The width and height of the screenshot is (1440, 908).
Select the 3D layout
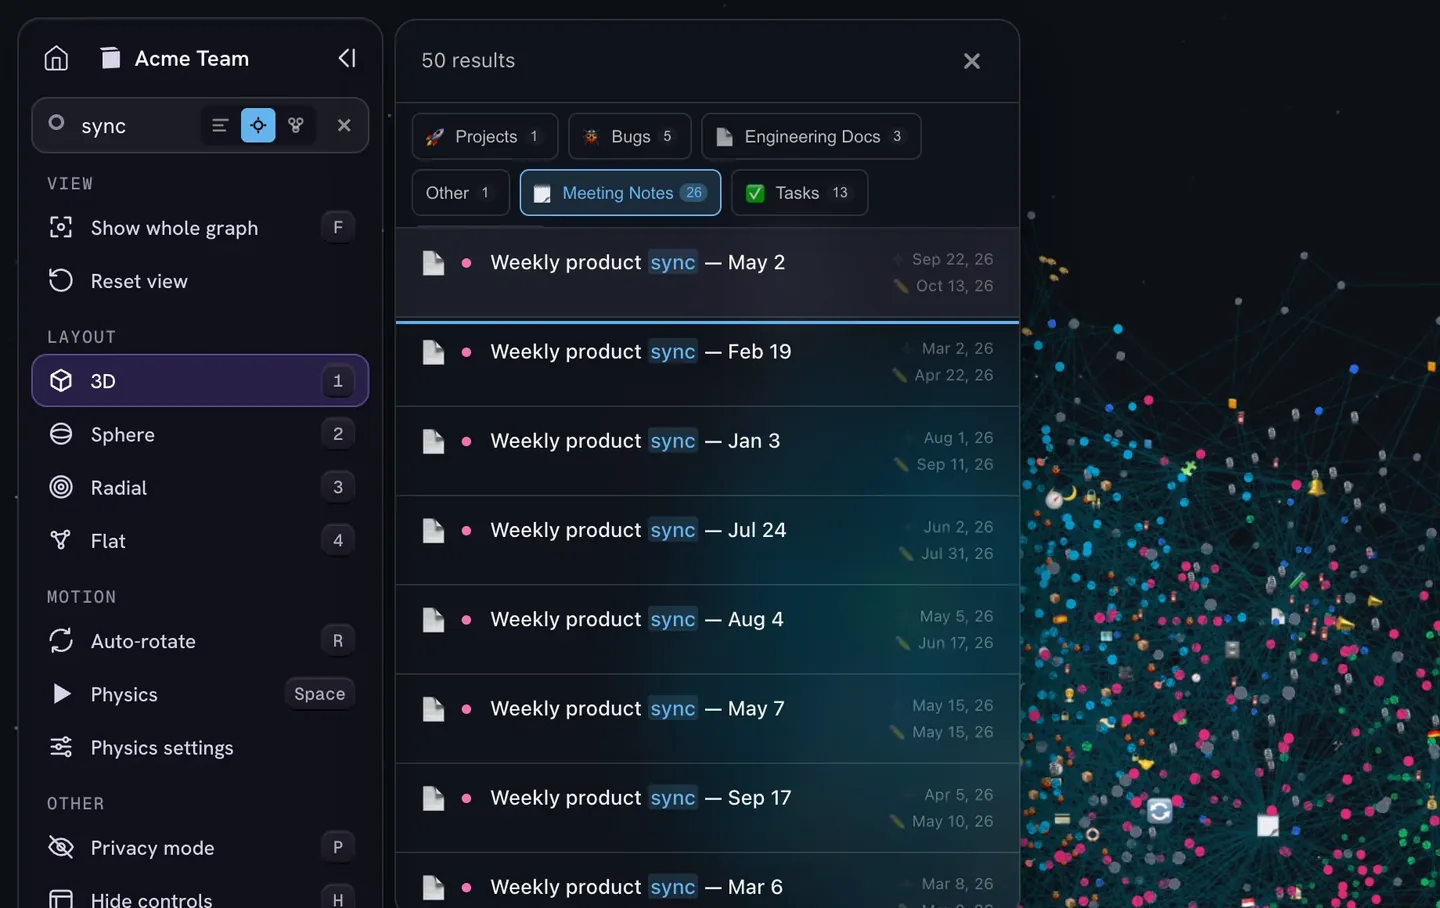200,381
